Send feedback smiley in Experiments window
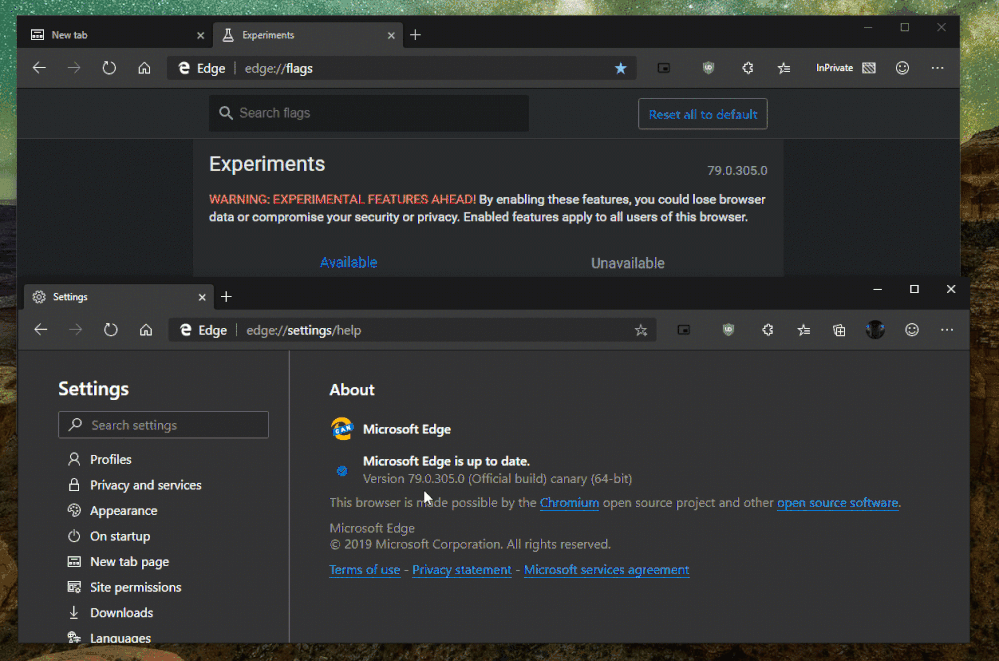 click(902, 68)
